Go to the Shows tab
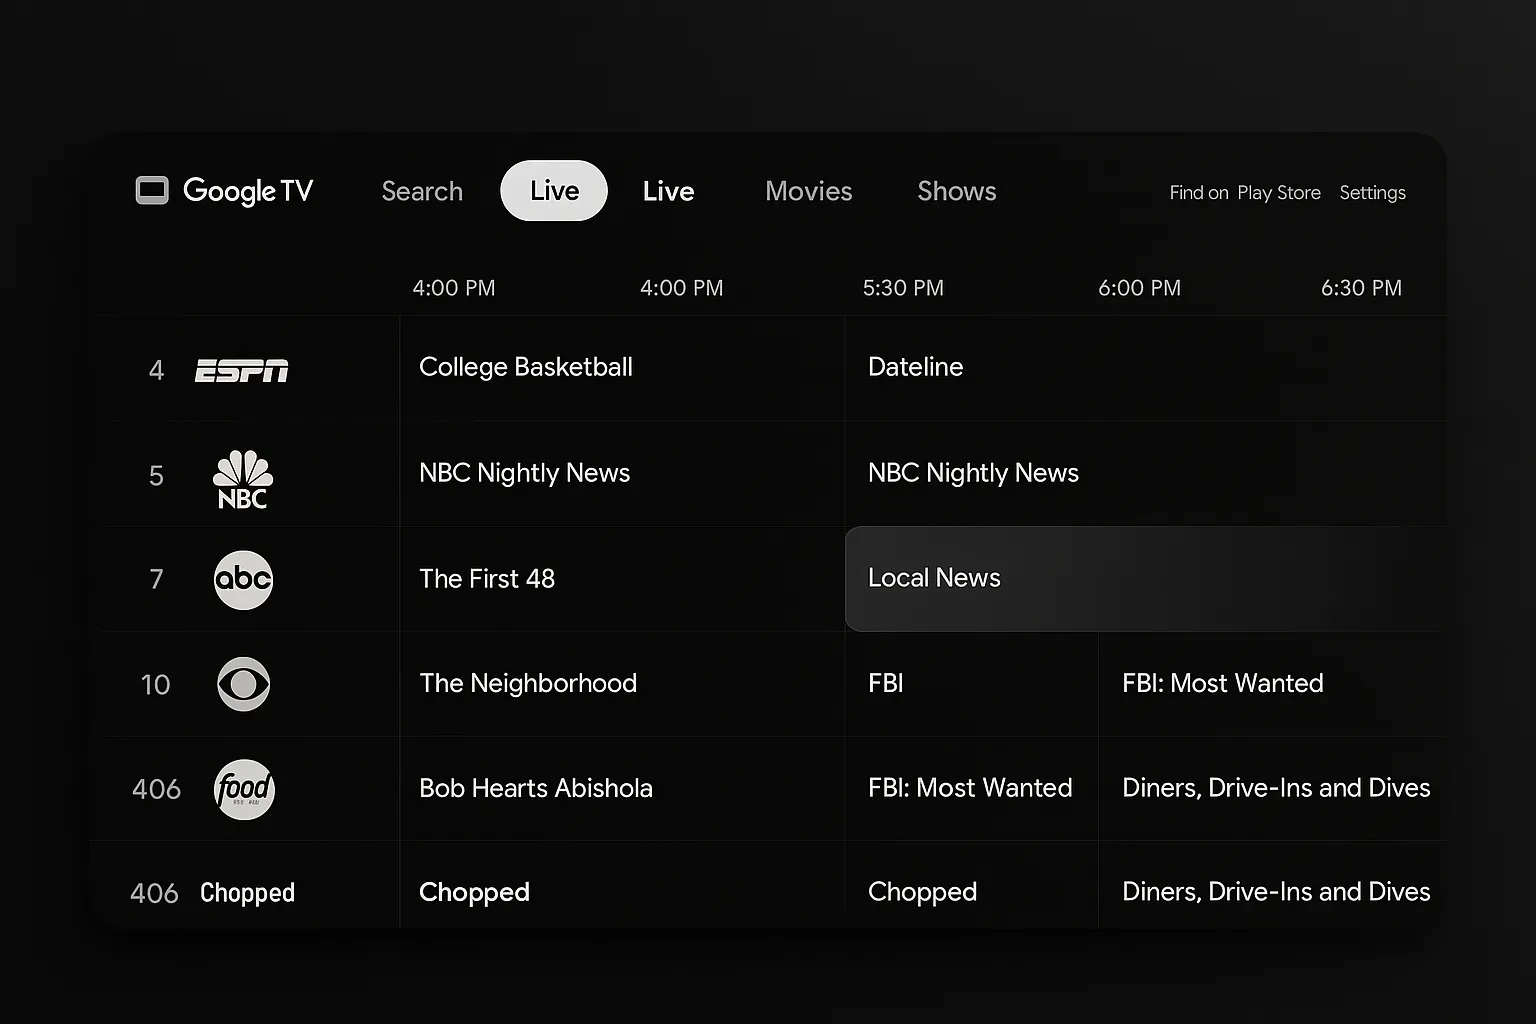 point(956,191)
